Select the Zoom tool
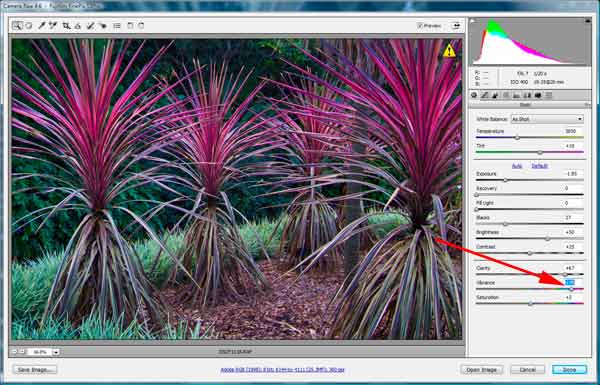The image size is (600, 385). (x=17, y=26)
